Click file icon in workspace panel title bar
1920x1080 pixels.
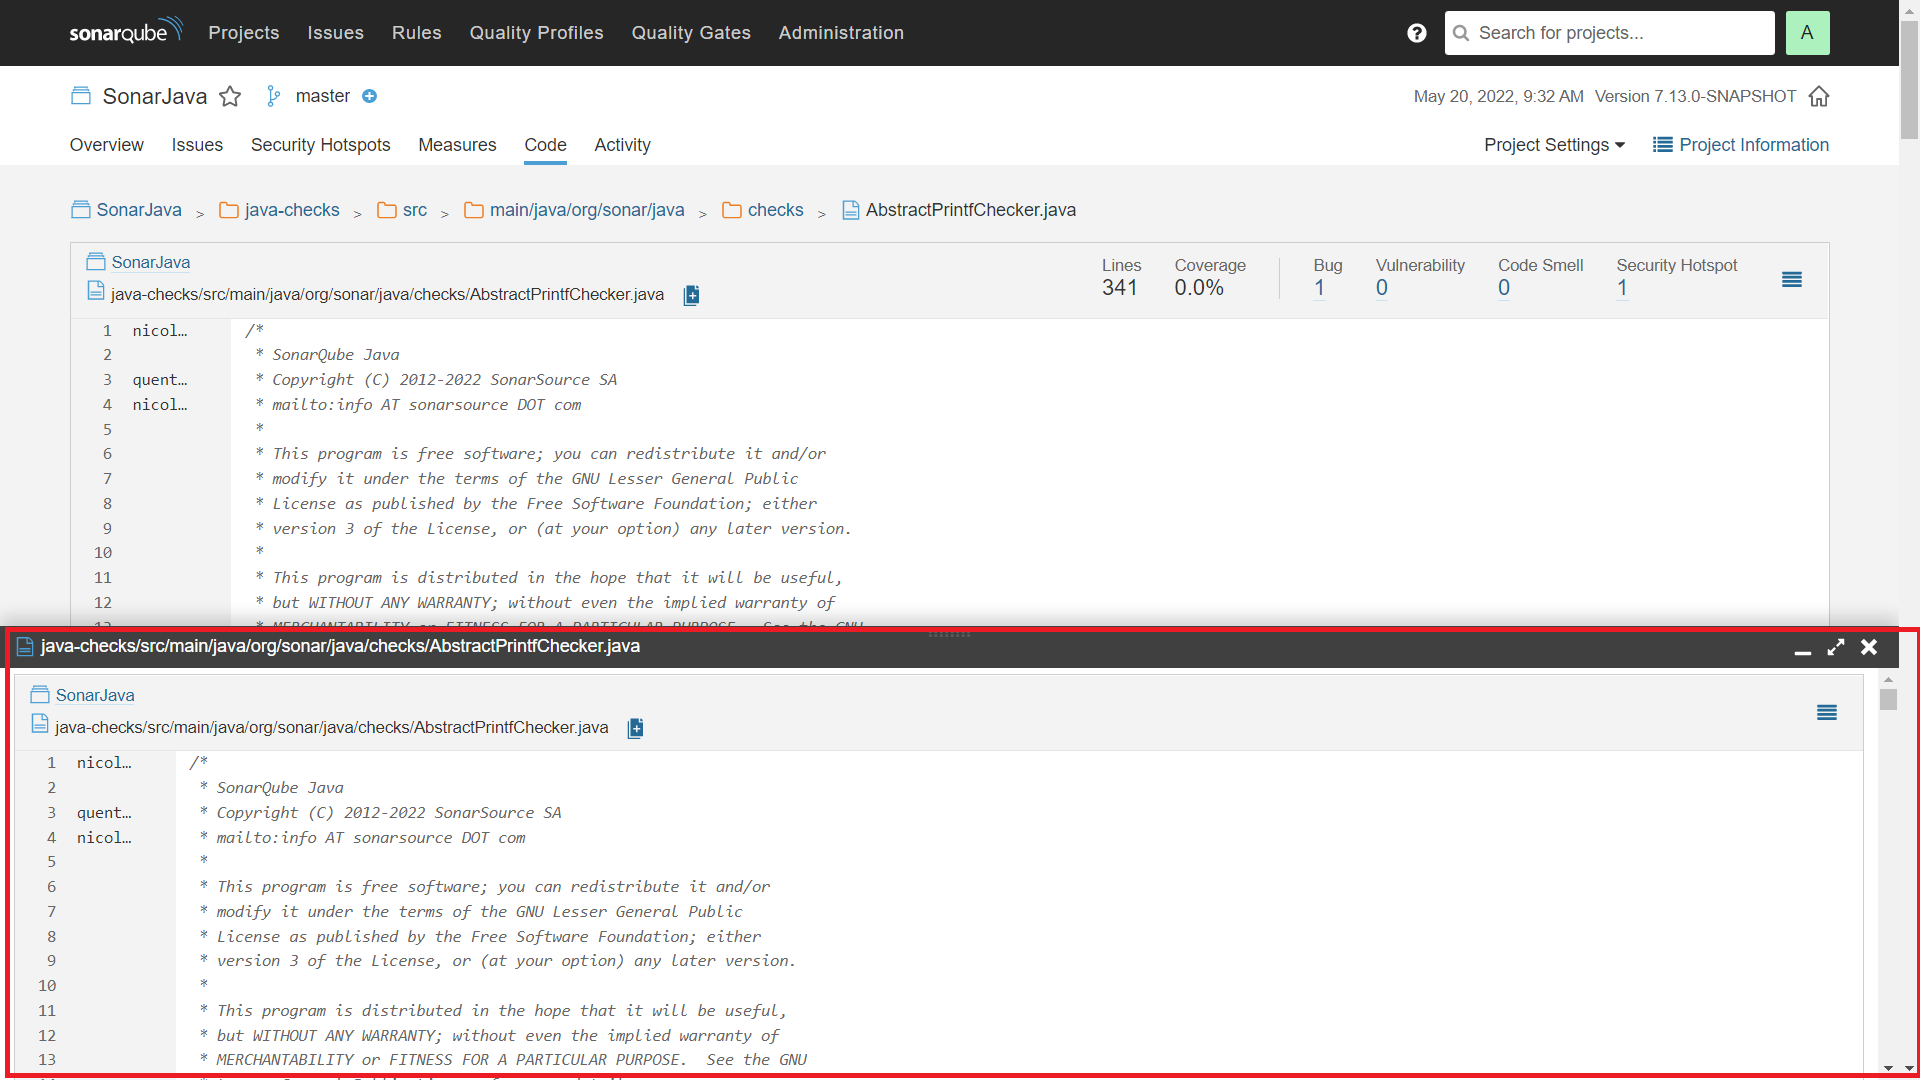25,647
